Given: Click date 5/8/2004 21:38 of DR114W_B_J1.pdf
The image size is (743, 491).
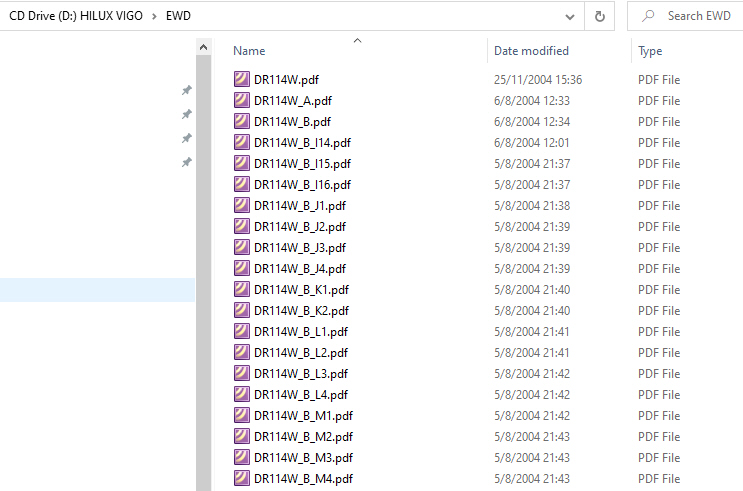Looking at the screenshot, I should pos(532,206).
